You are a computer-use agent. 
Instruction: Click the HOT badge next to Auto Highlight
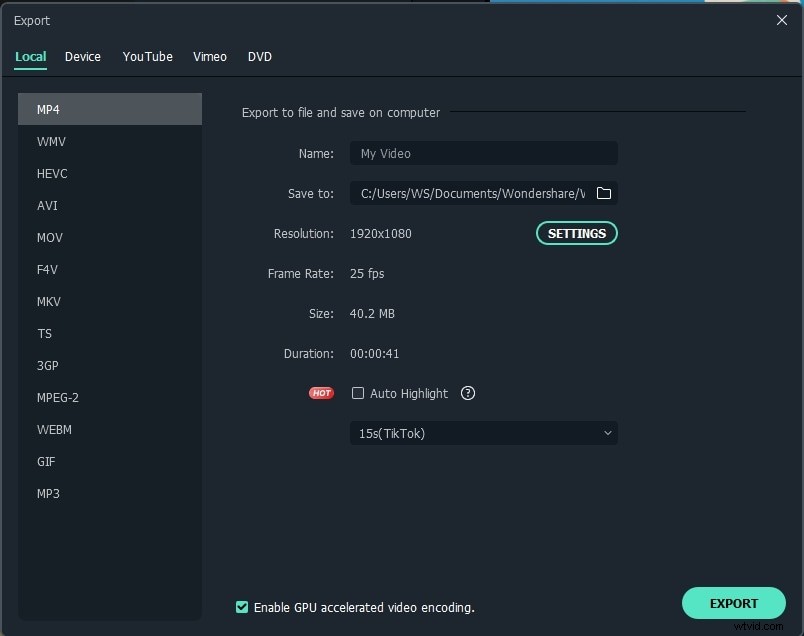tap(321, 393)
